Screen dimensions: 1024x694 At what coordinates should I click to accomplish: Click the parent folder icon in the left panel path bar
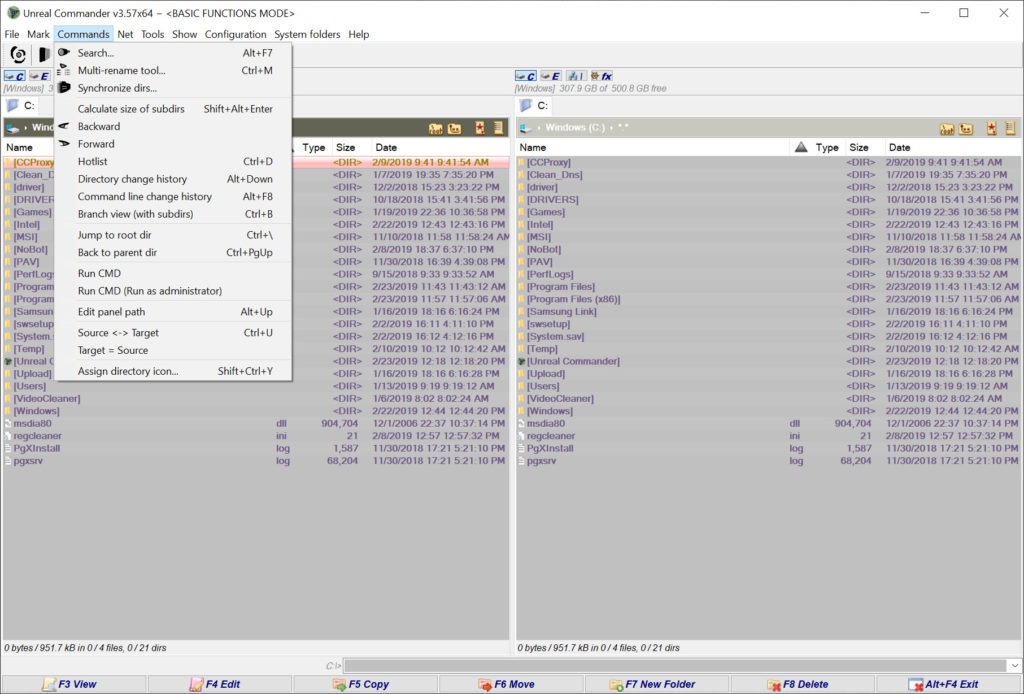[455, 129]
